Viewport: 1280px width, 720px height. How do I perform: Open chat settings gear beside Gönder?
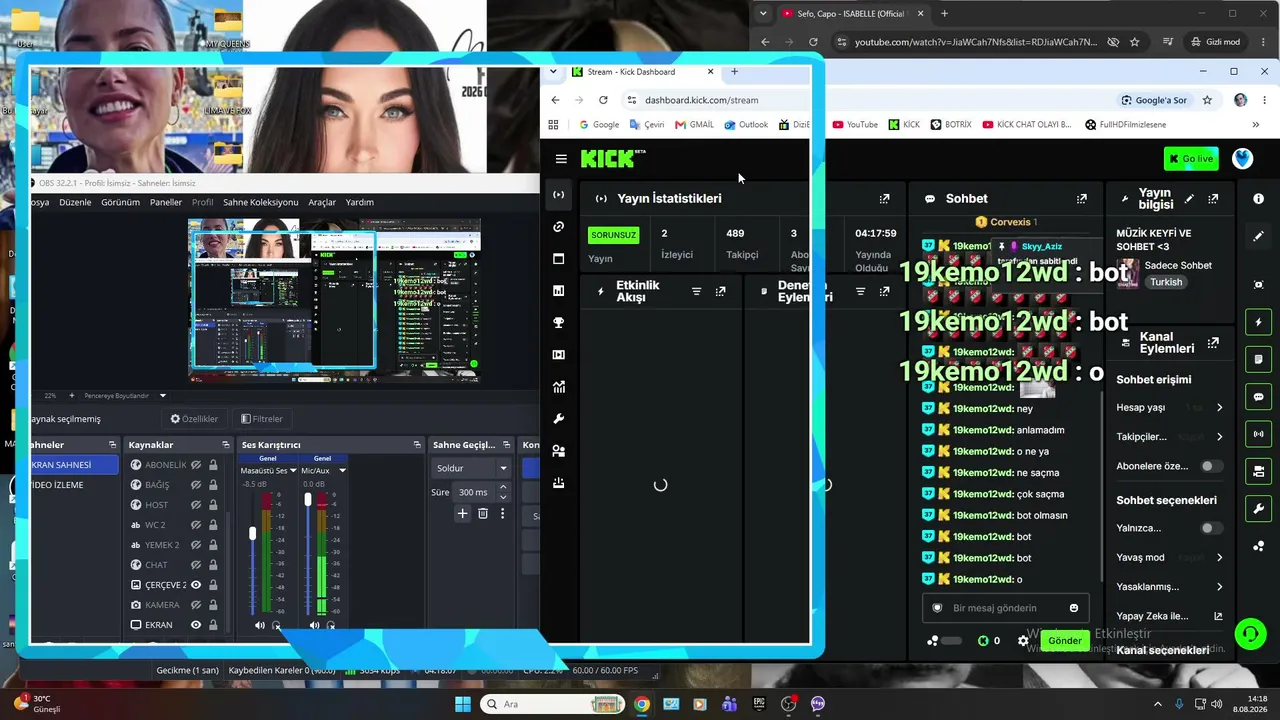point(1023,641)
